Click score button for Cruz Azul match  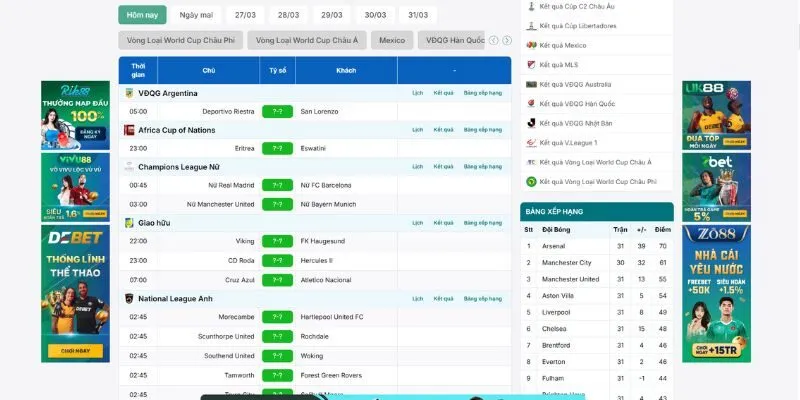click(x=278, y=280)
